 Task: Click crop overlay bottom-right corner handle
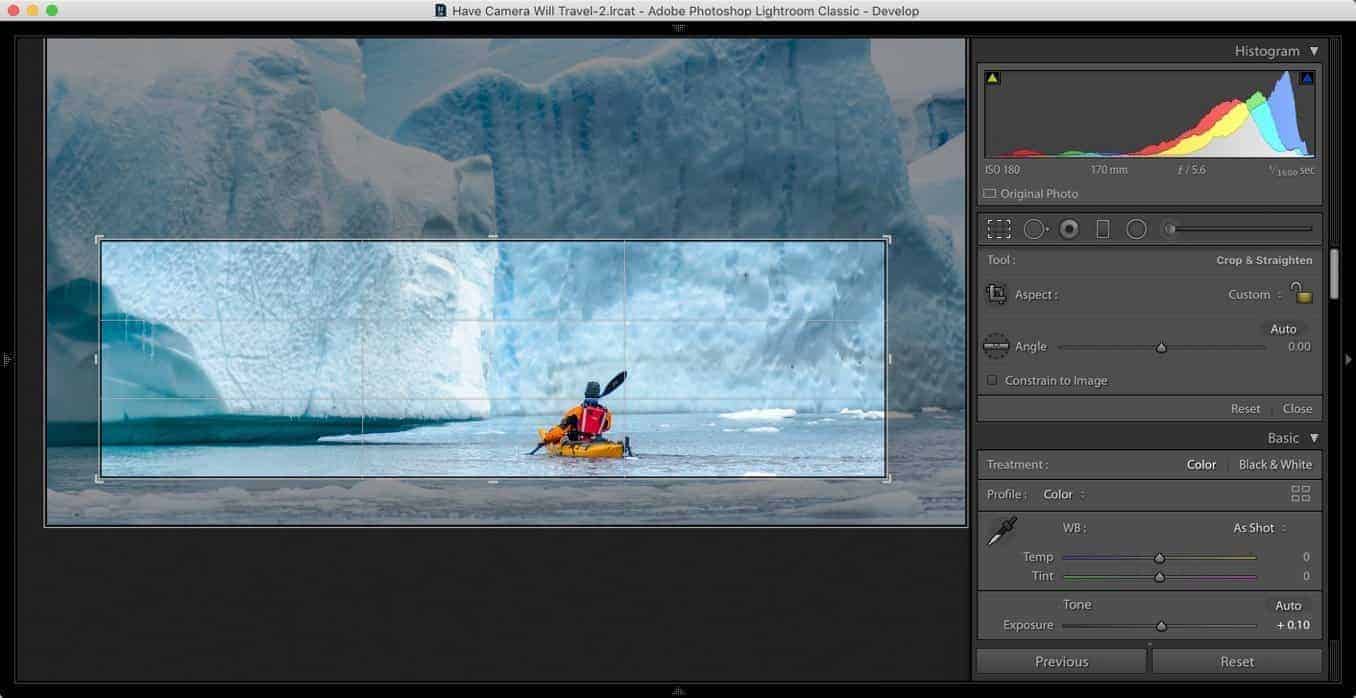pyautogui.click(x=887, y=478)
